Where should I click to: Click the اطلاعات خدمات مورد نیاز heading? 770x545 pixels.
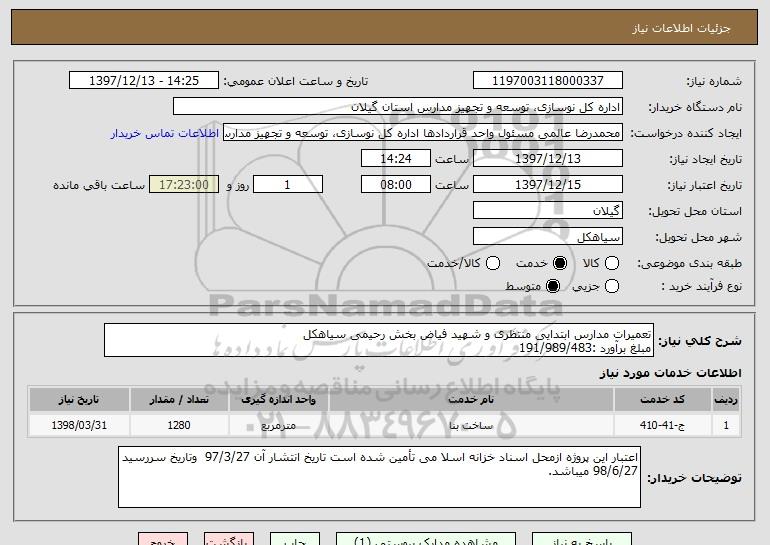(x=670, y=373)
